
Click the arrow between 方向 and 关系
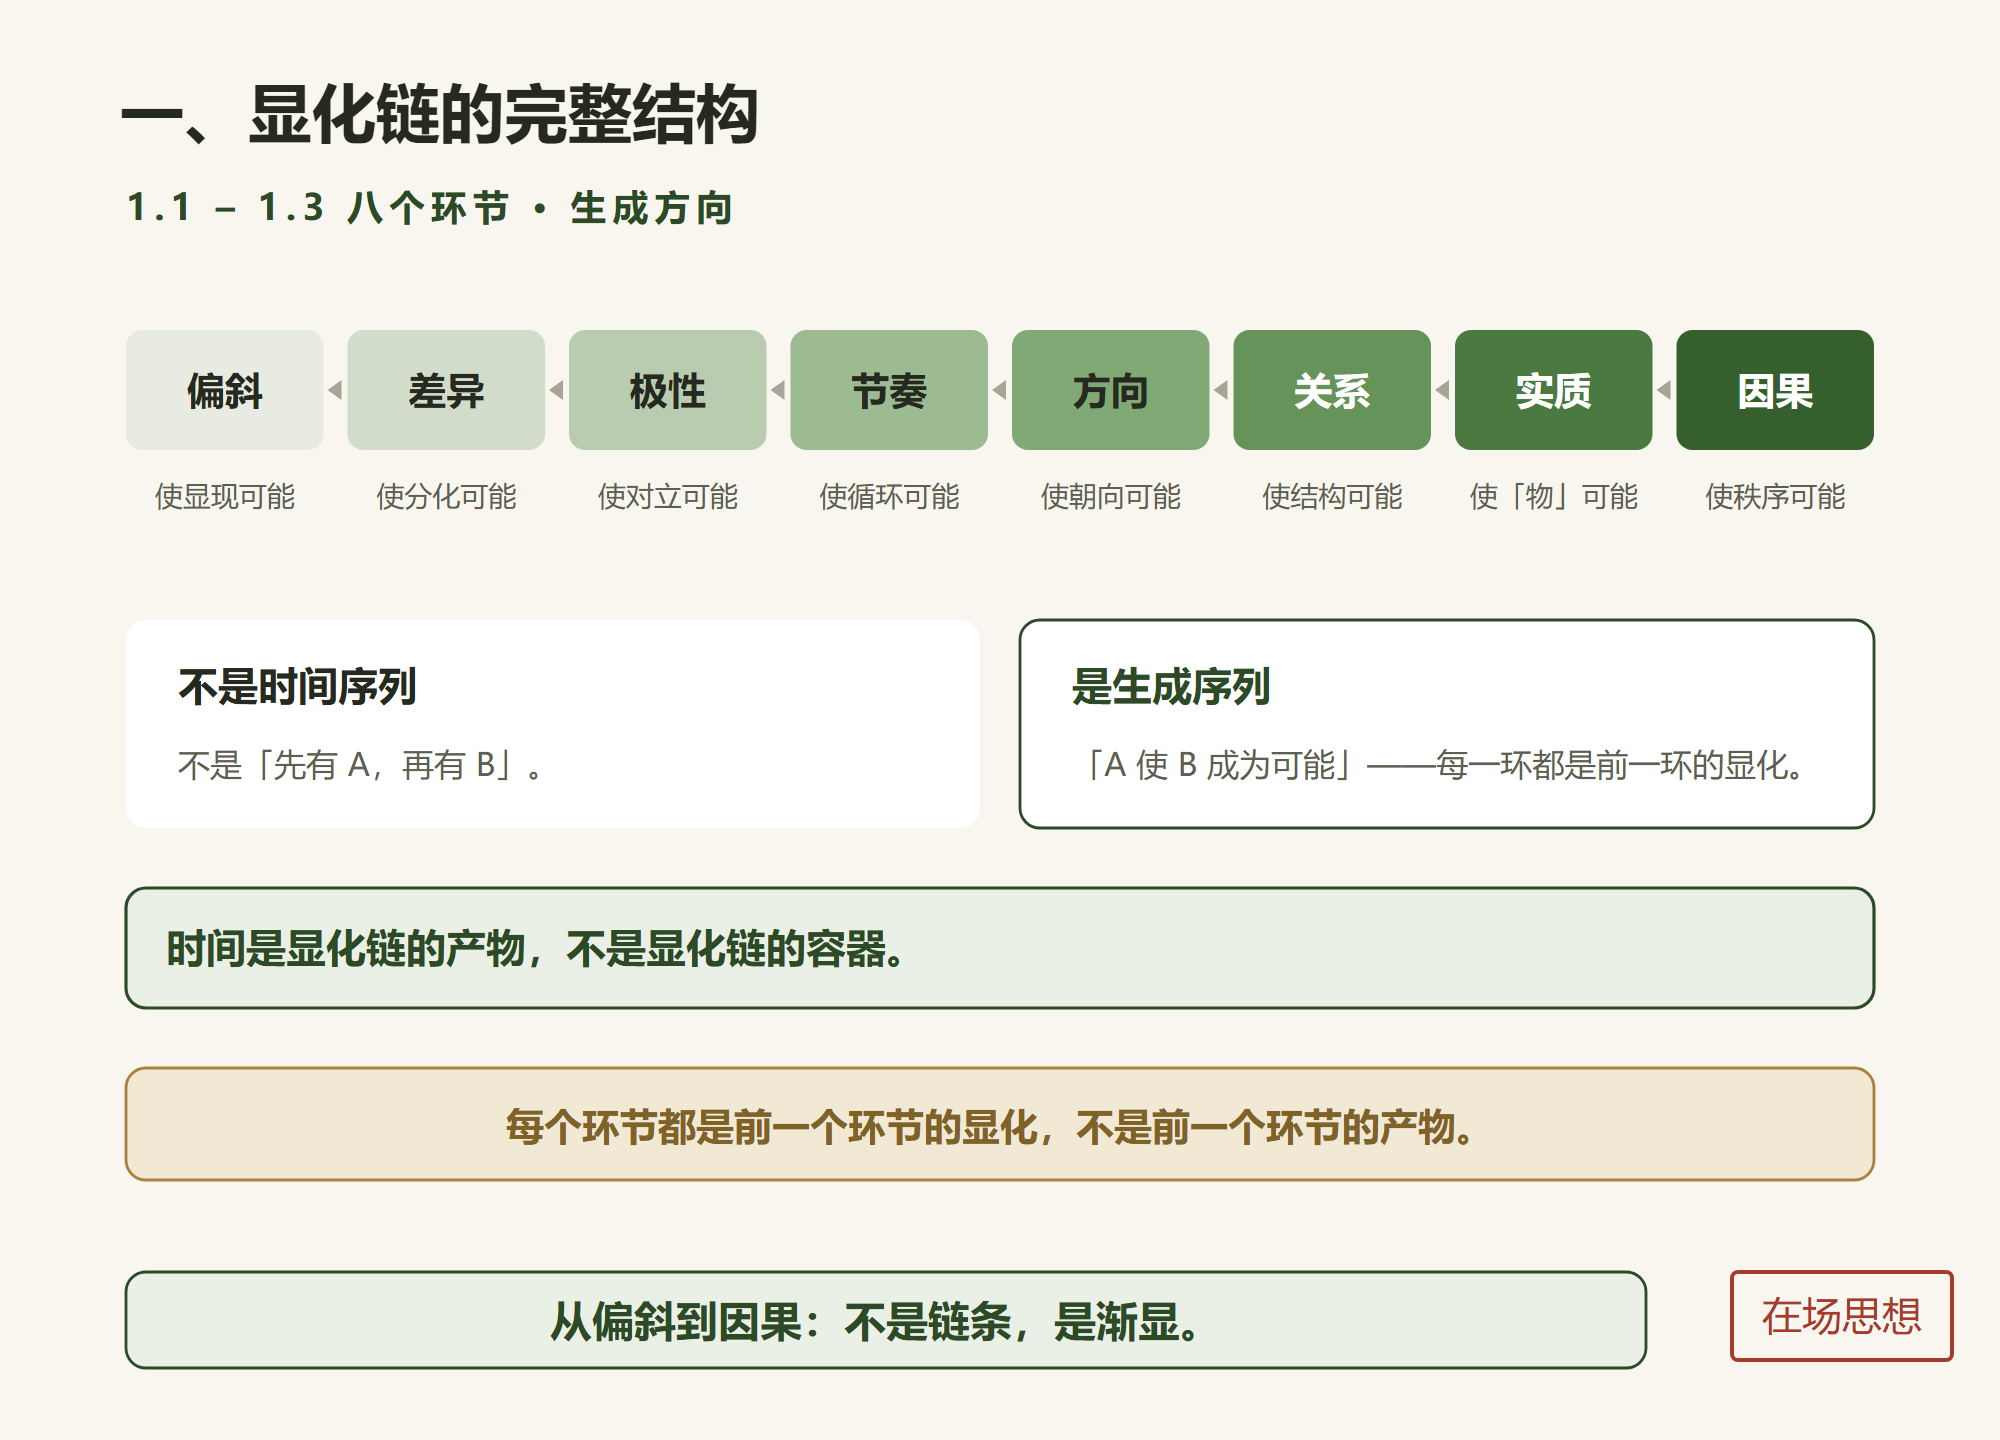(1222, 390)
